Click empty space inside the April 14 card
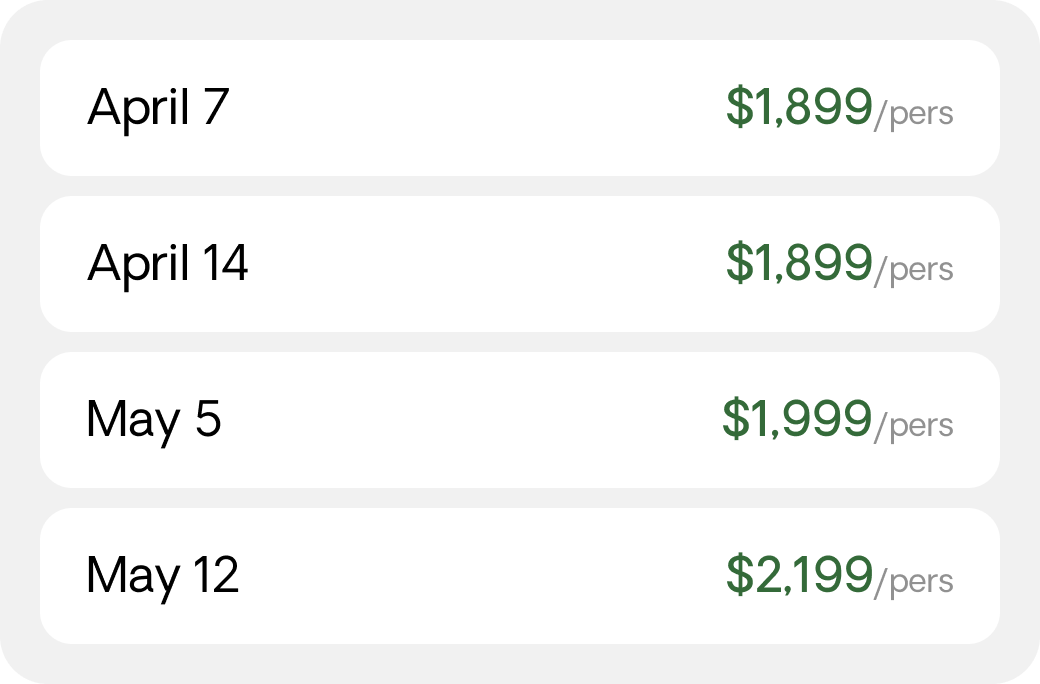 pos(478,263)
